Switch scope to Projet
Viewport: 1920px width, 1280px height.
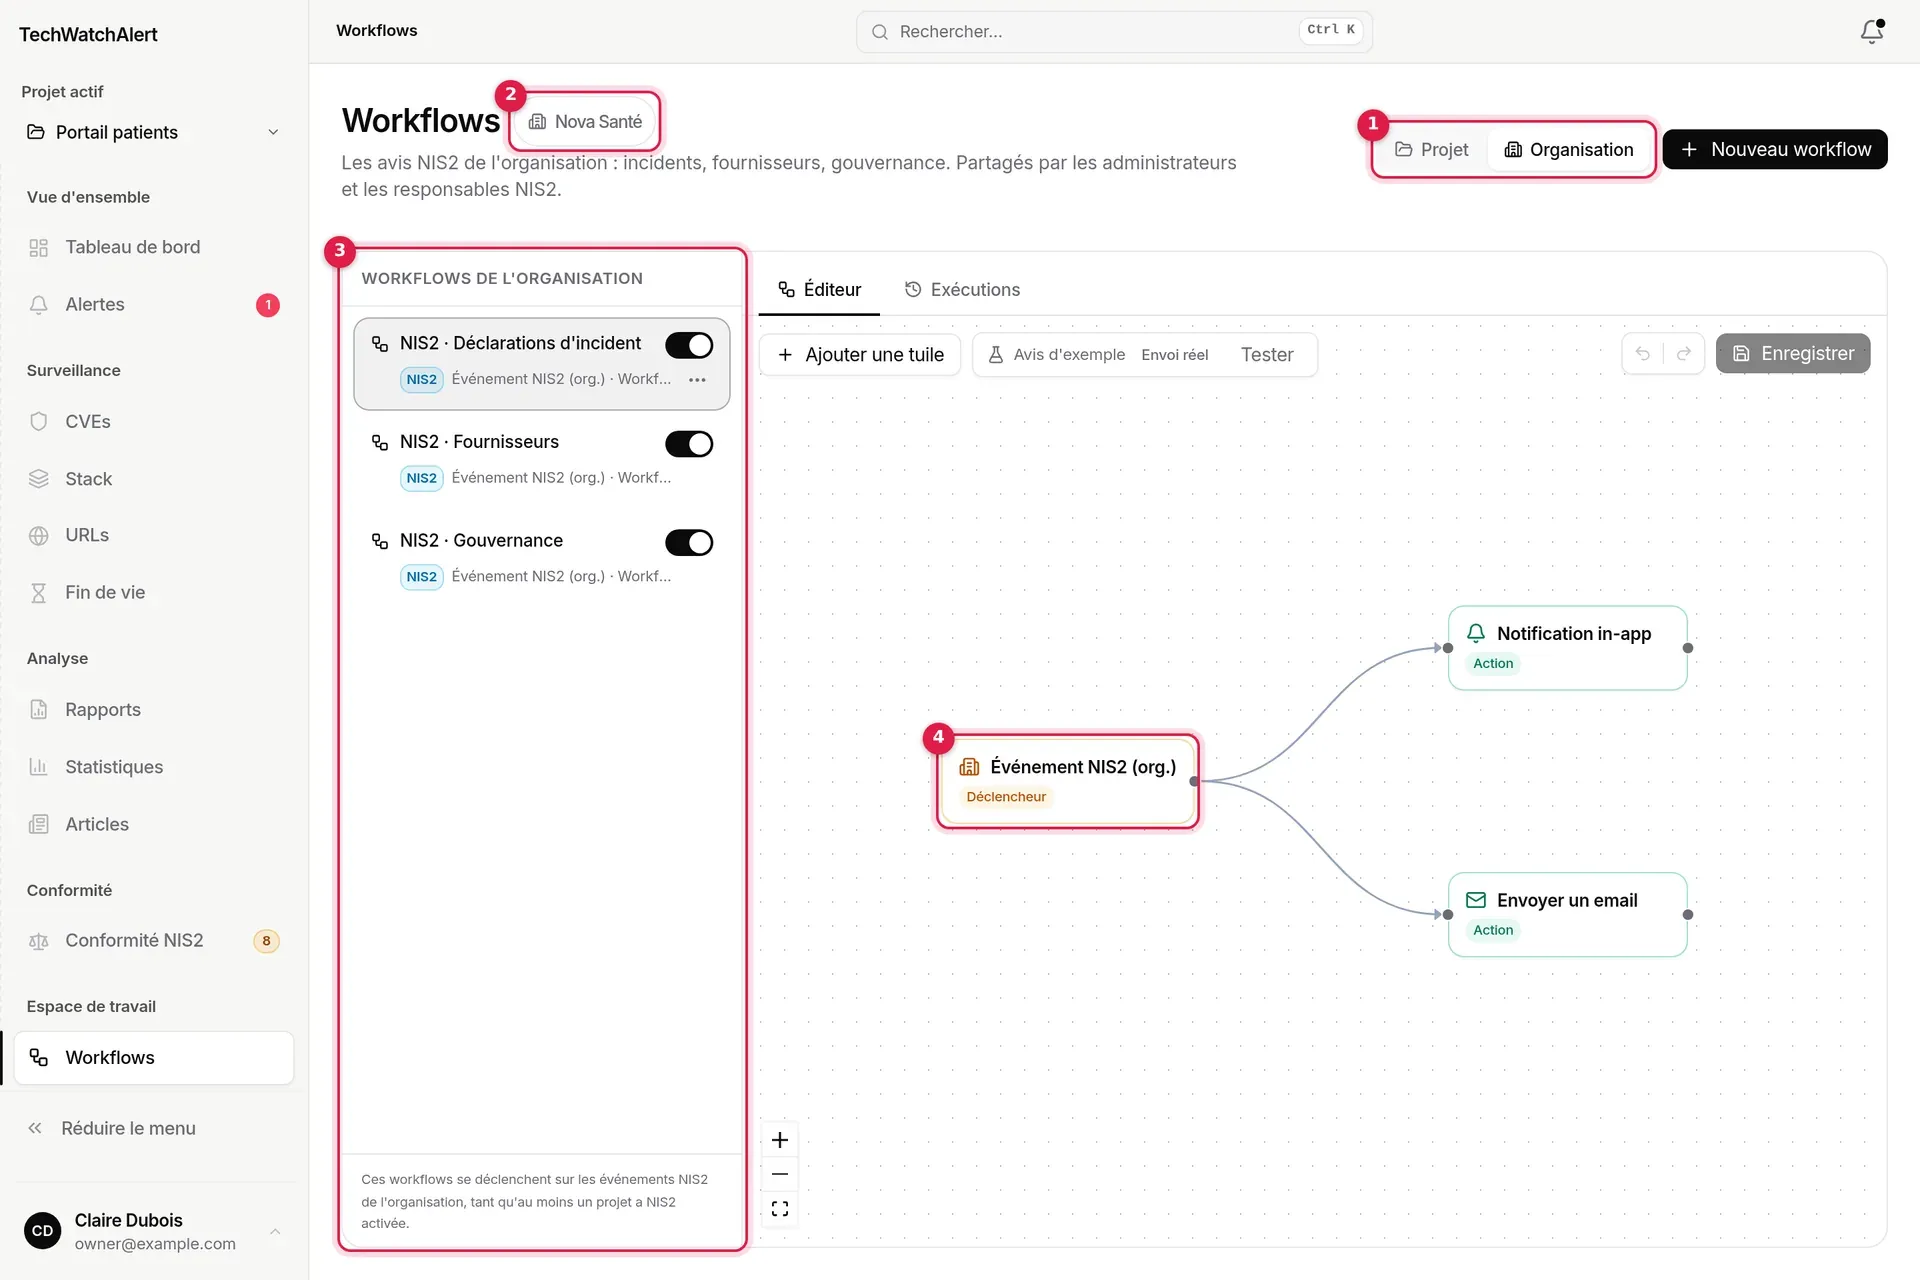[x=1432, y=150]
